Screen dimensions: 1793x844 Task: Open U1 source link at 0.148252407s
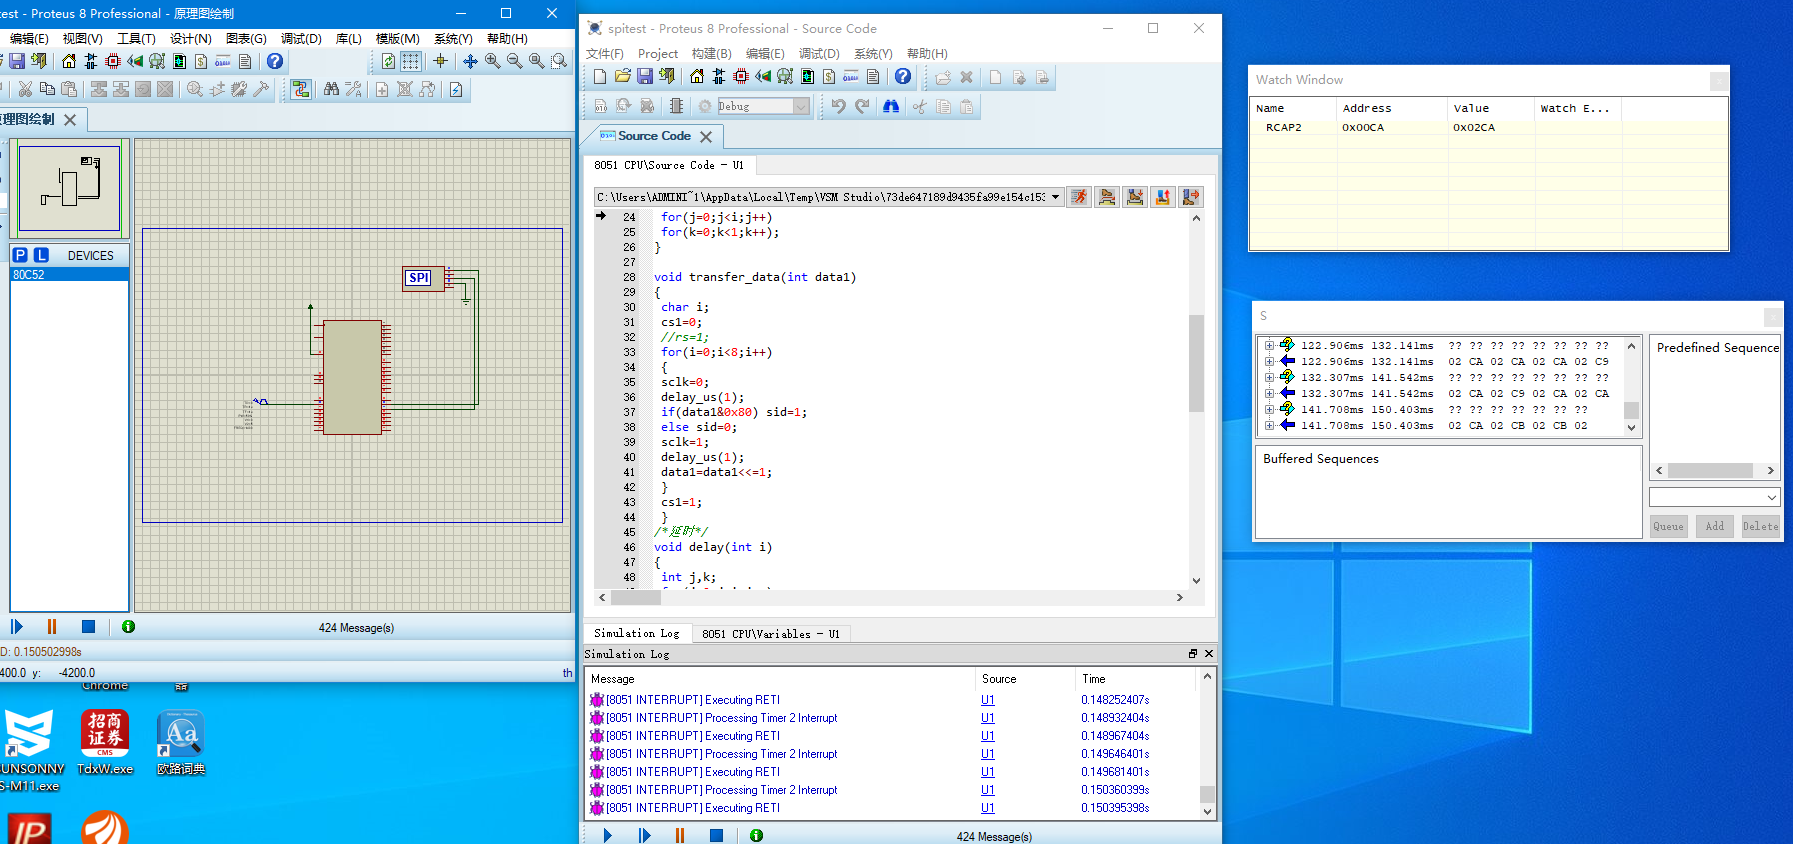pyautogui.click(x=987, y=700)
